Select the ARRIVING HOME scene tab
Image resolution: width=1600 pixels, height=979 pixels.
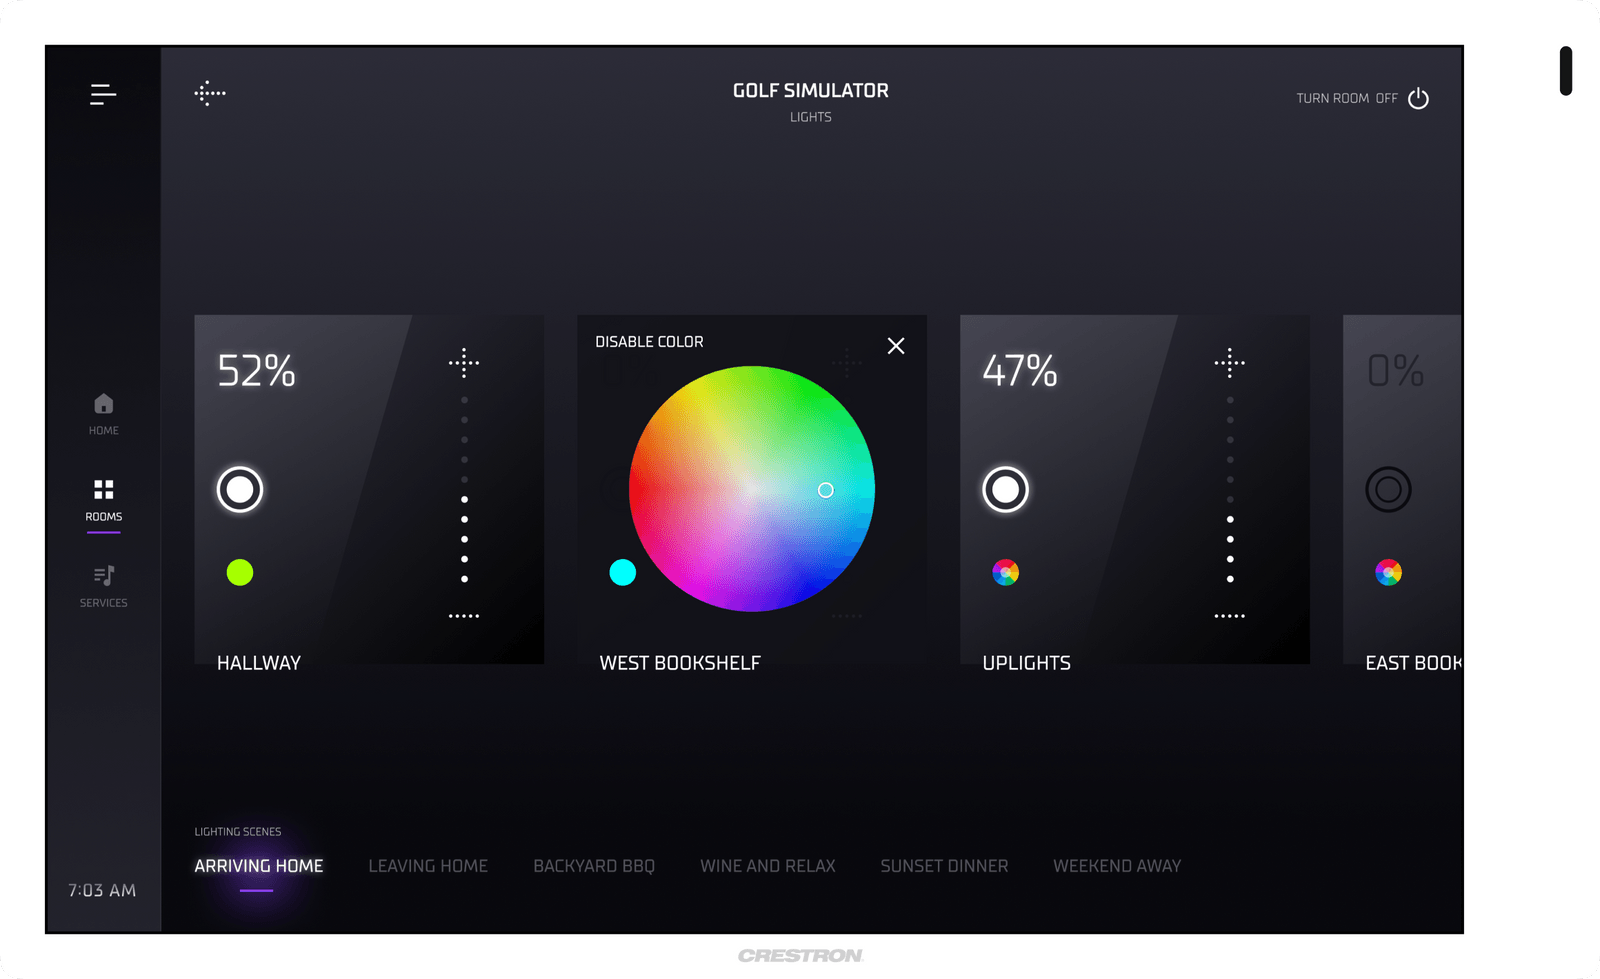(259, 866)
